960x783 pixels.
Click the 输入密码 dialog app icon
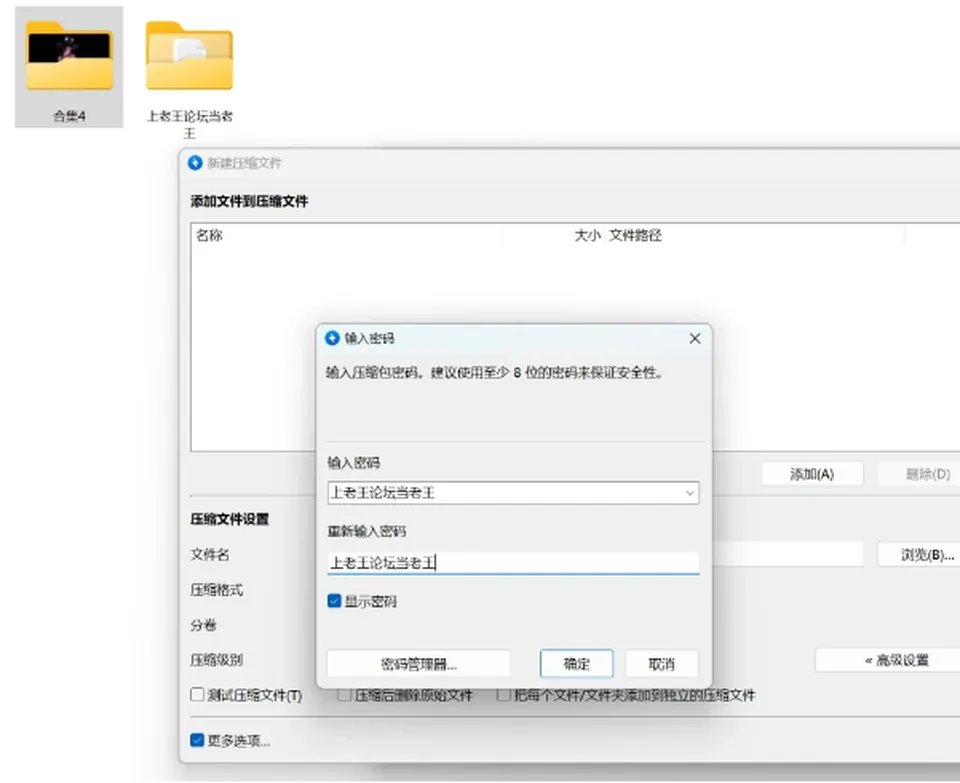[332, 338]
